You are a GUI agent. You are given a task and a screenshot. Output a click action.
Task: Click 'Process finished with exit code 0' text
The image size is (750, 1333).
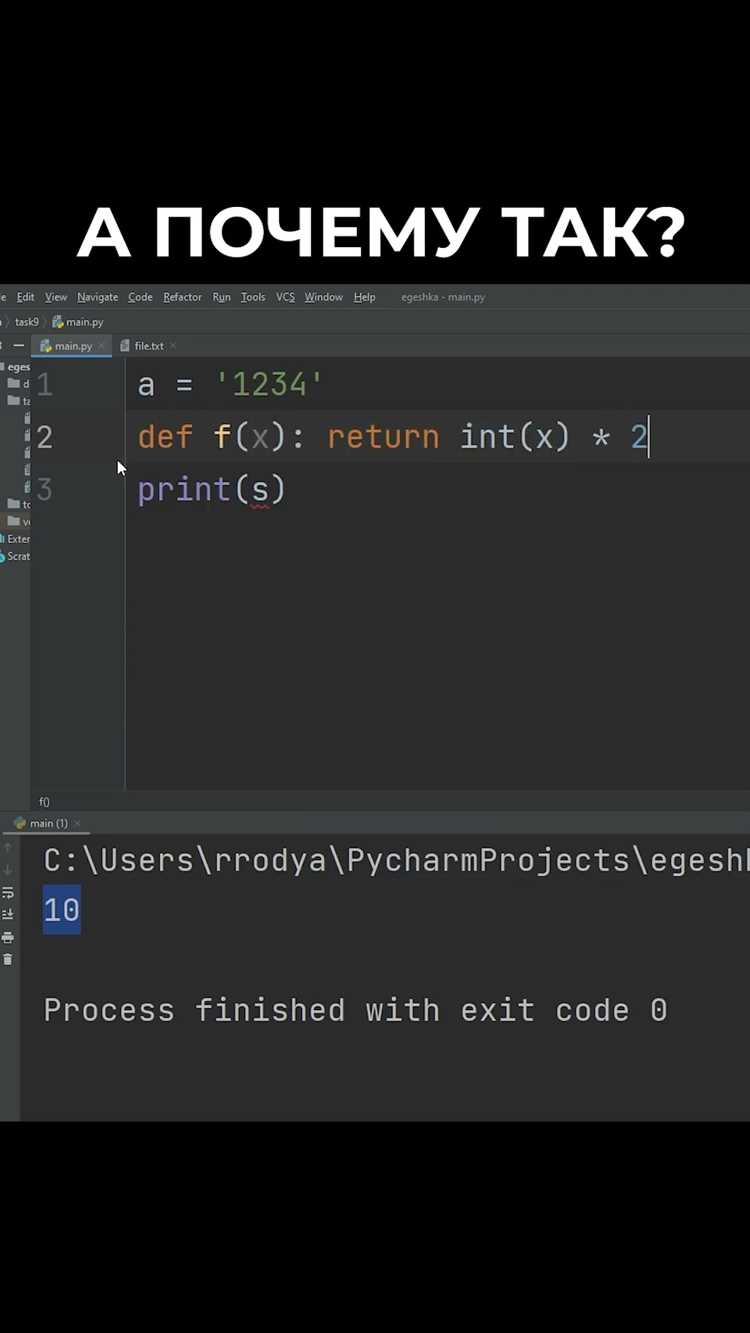pos(355,1010)
